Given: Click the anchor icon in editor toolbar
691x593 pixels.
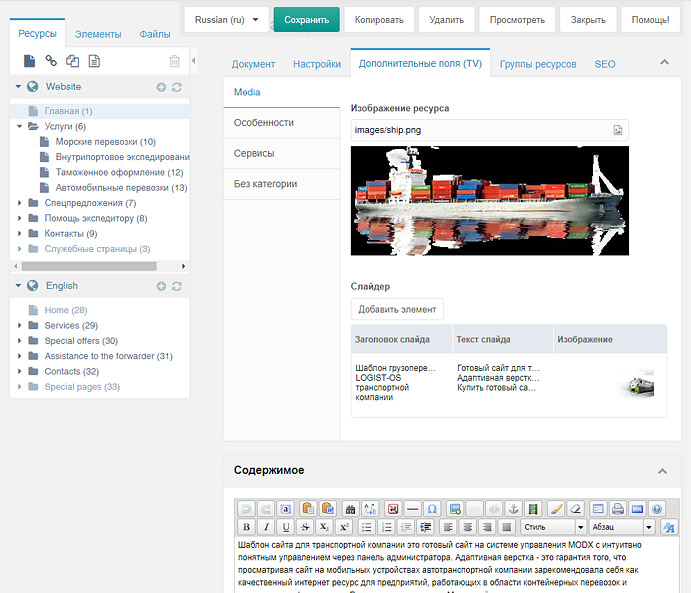Looking at the screenshot, I should point(514,508).
